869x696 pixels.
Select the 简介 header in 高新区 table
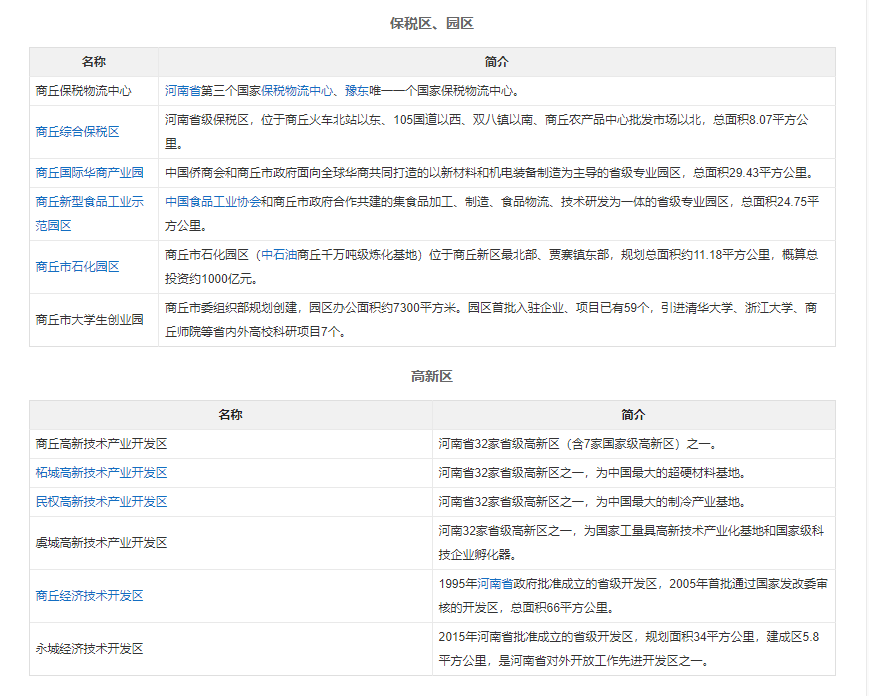(x=633, y=415)
